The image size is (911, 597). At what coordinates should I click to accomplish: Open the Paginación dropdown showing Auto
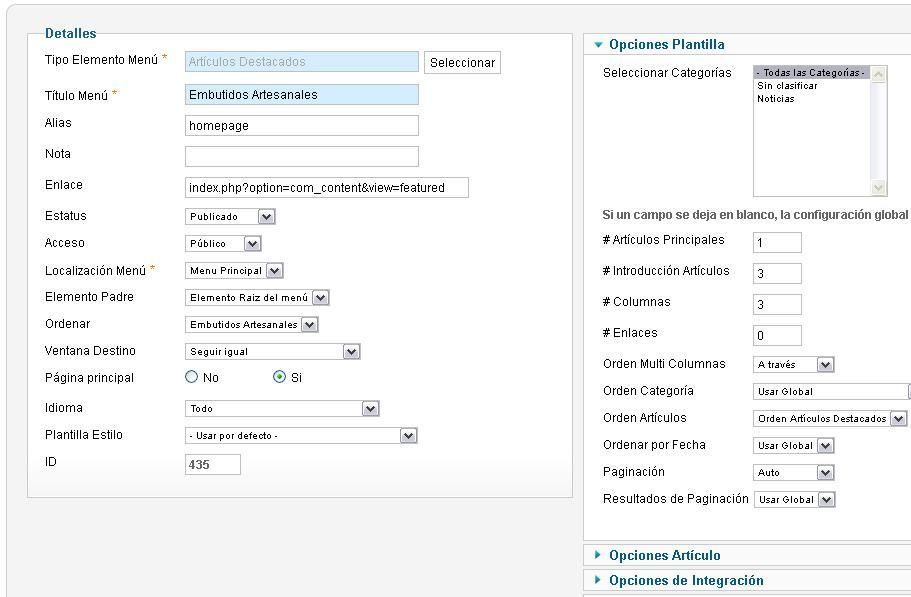794,473
